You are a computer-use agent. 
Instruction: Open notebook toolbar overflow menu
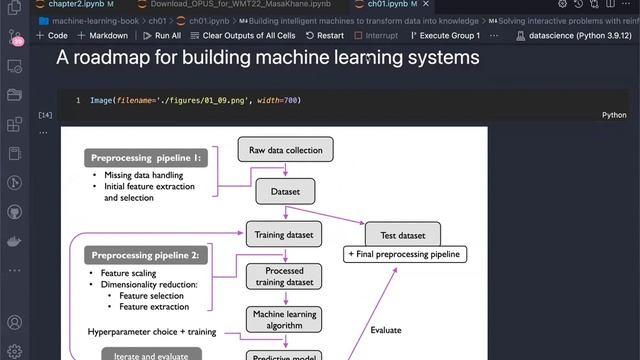point(494,36)
